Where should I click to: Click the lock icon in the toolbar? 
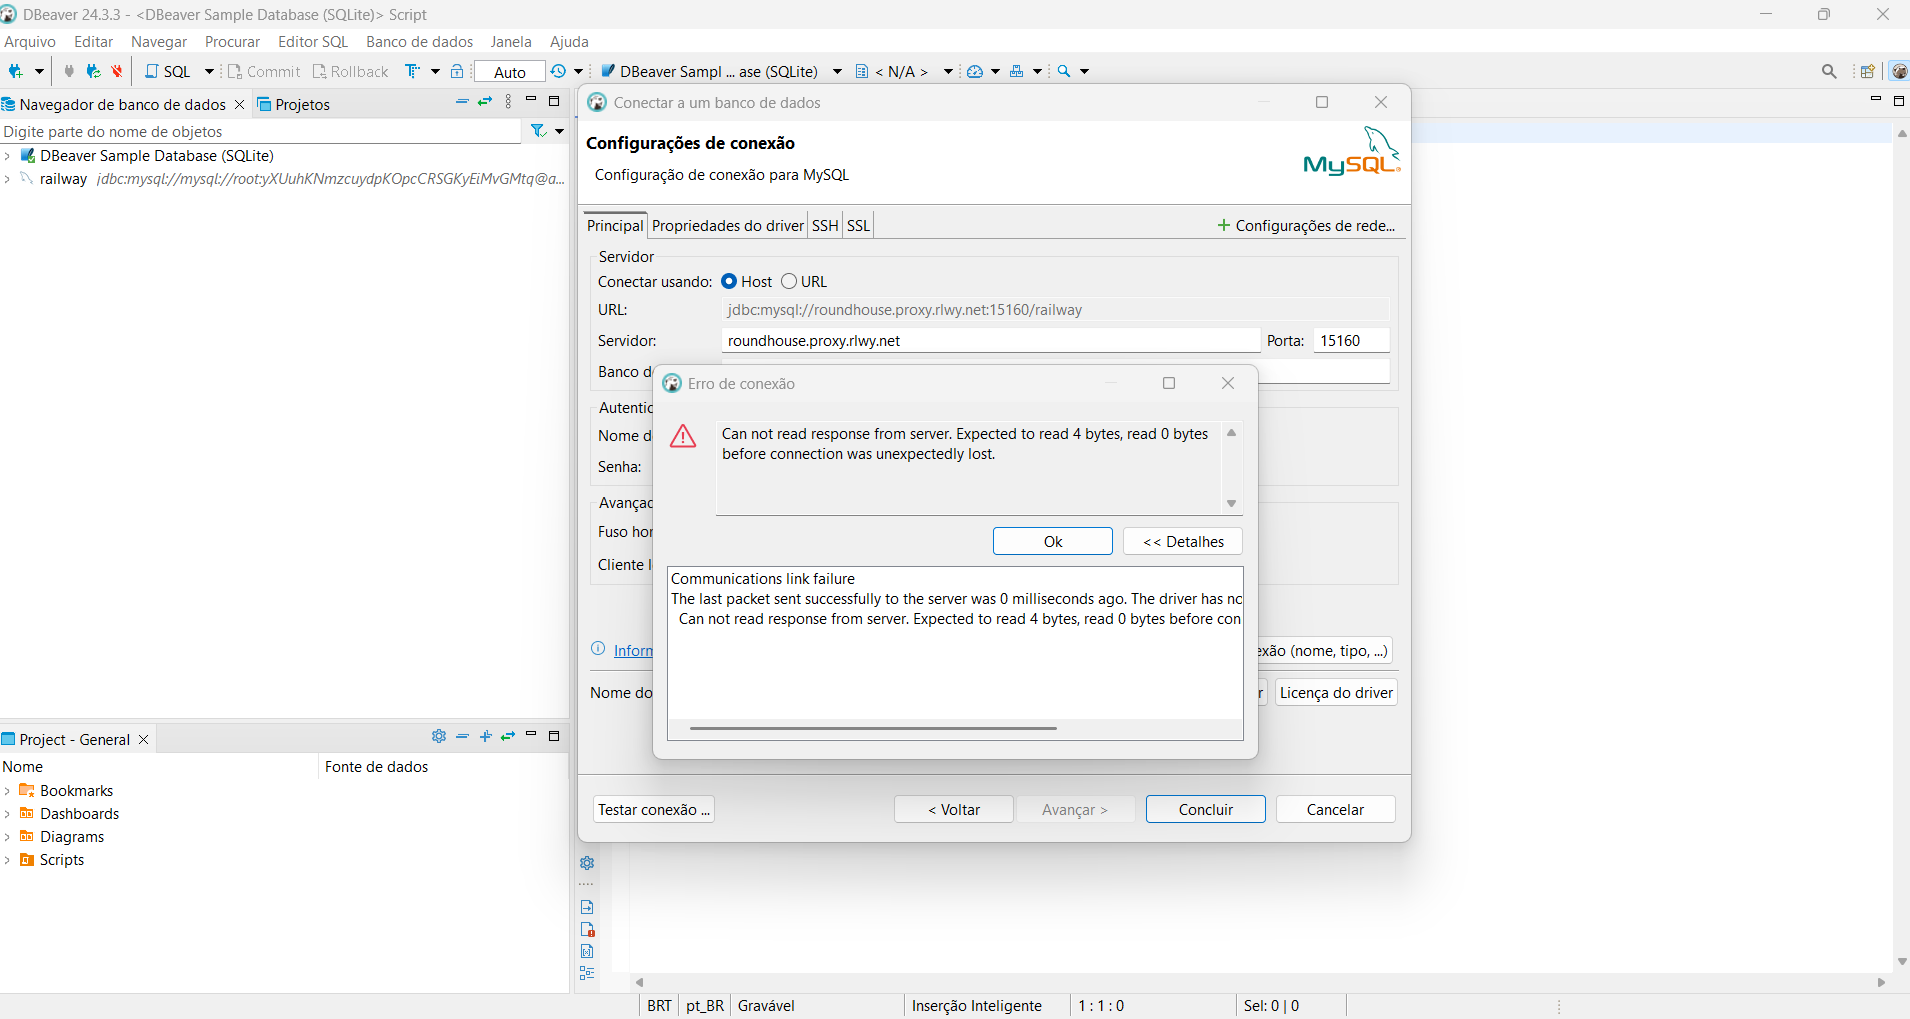457,71
